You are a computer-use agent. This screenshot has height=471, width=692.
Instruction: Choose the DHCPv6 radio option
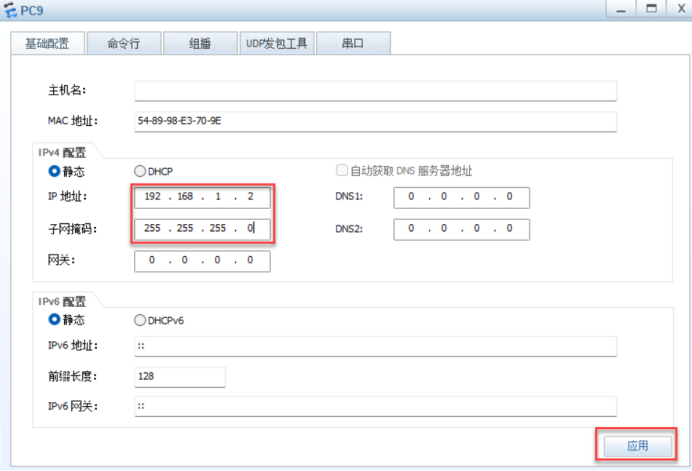tap(139, 320)
